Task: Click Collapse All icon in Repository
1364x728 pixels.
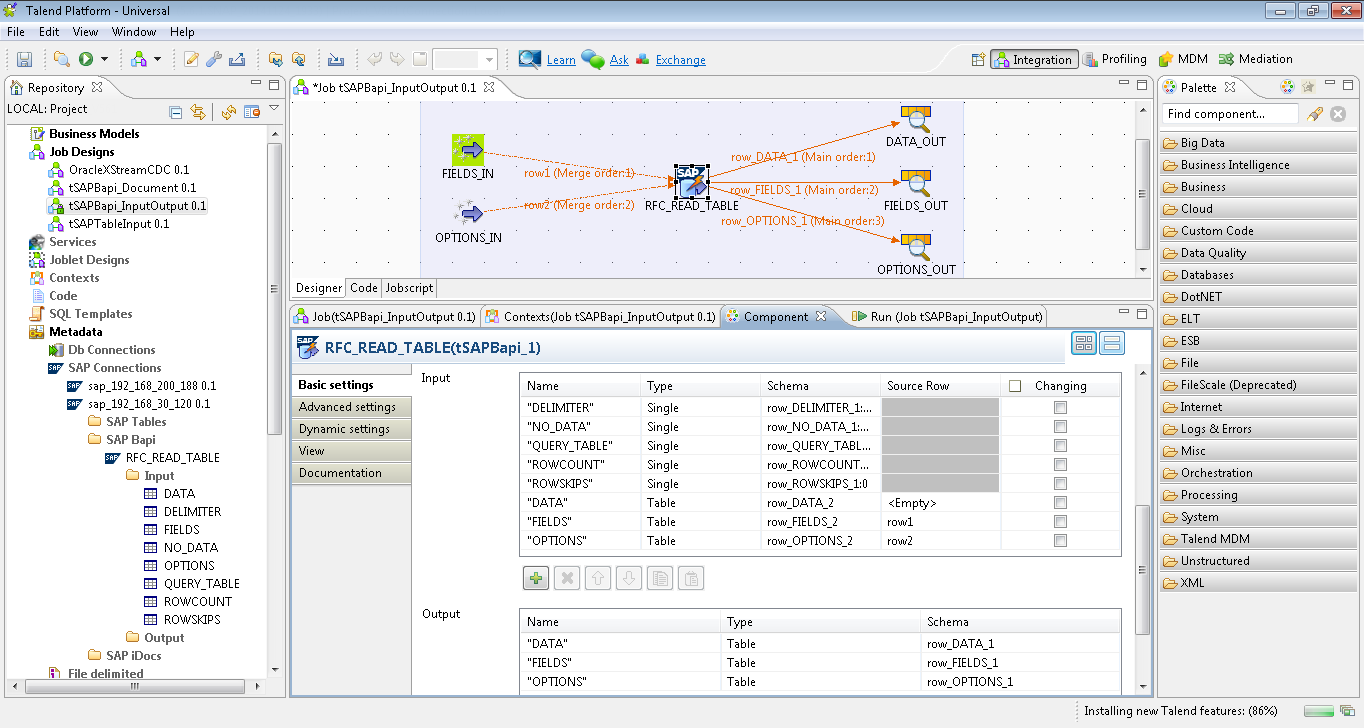Action: (176, 112)
